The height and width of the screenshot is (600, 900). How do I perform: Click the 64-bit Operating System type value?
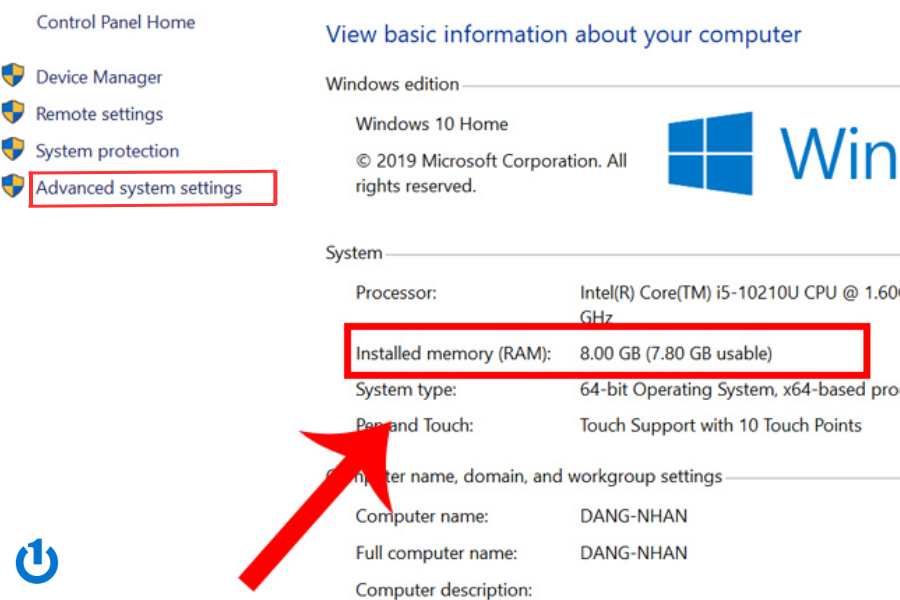[737, 389]
